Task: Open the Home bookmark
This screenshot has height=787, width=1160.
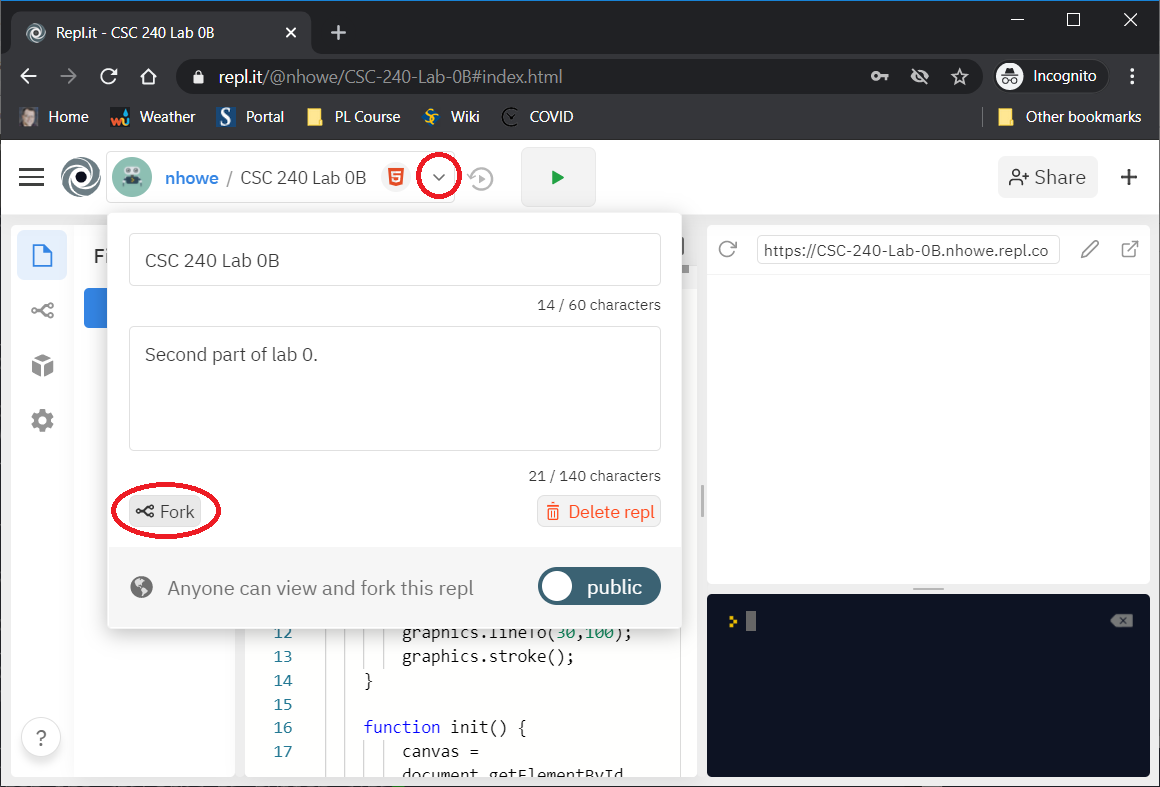Action: click(54, 117)
